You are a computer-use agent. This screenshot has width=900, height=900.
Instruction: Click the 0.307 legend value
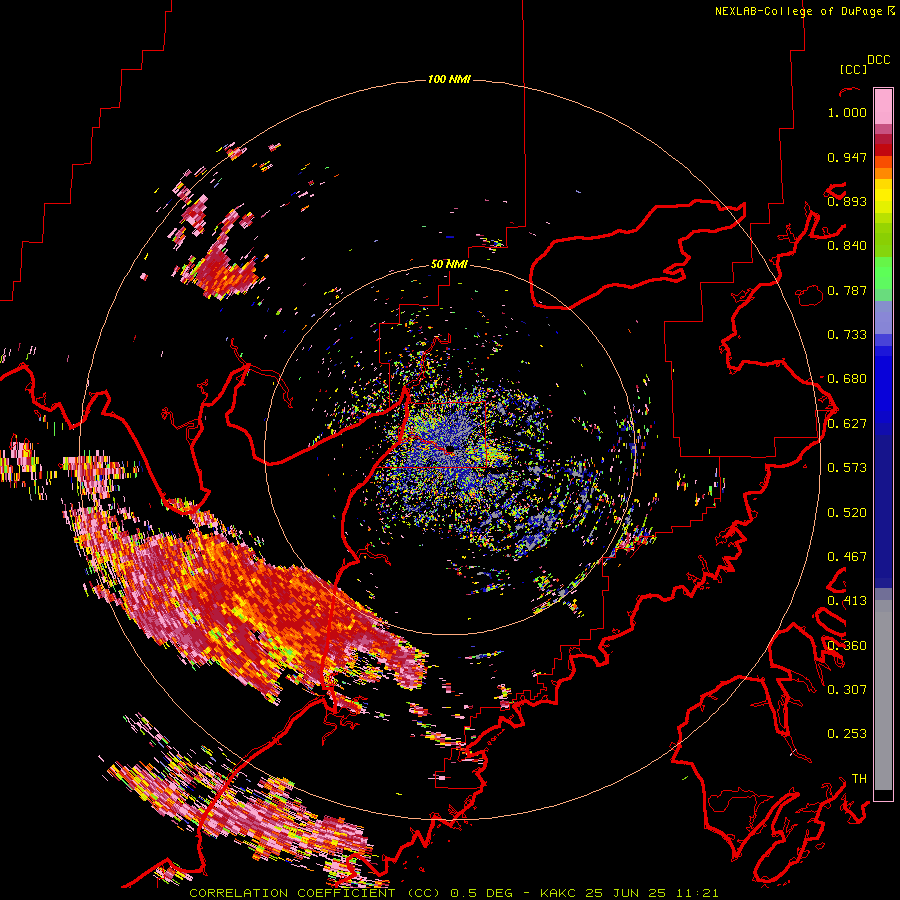tap(847, 689)
